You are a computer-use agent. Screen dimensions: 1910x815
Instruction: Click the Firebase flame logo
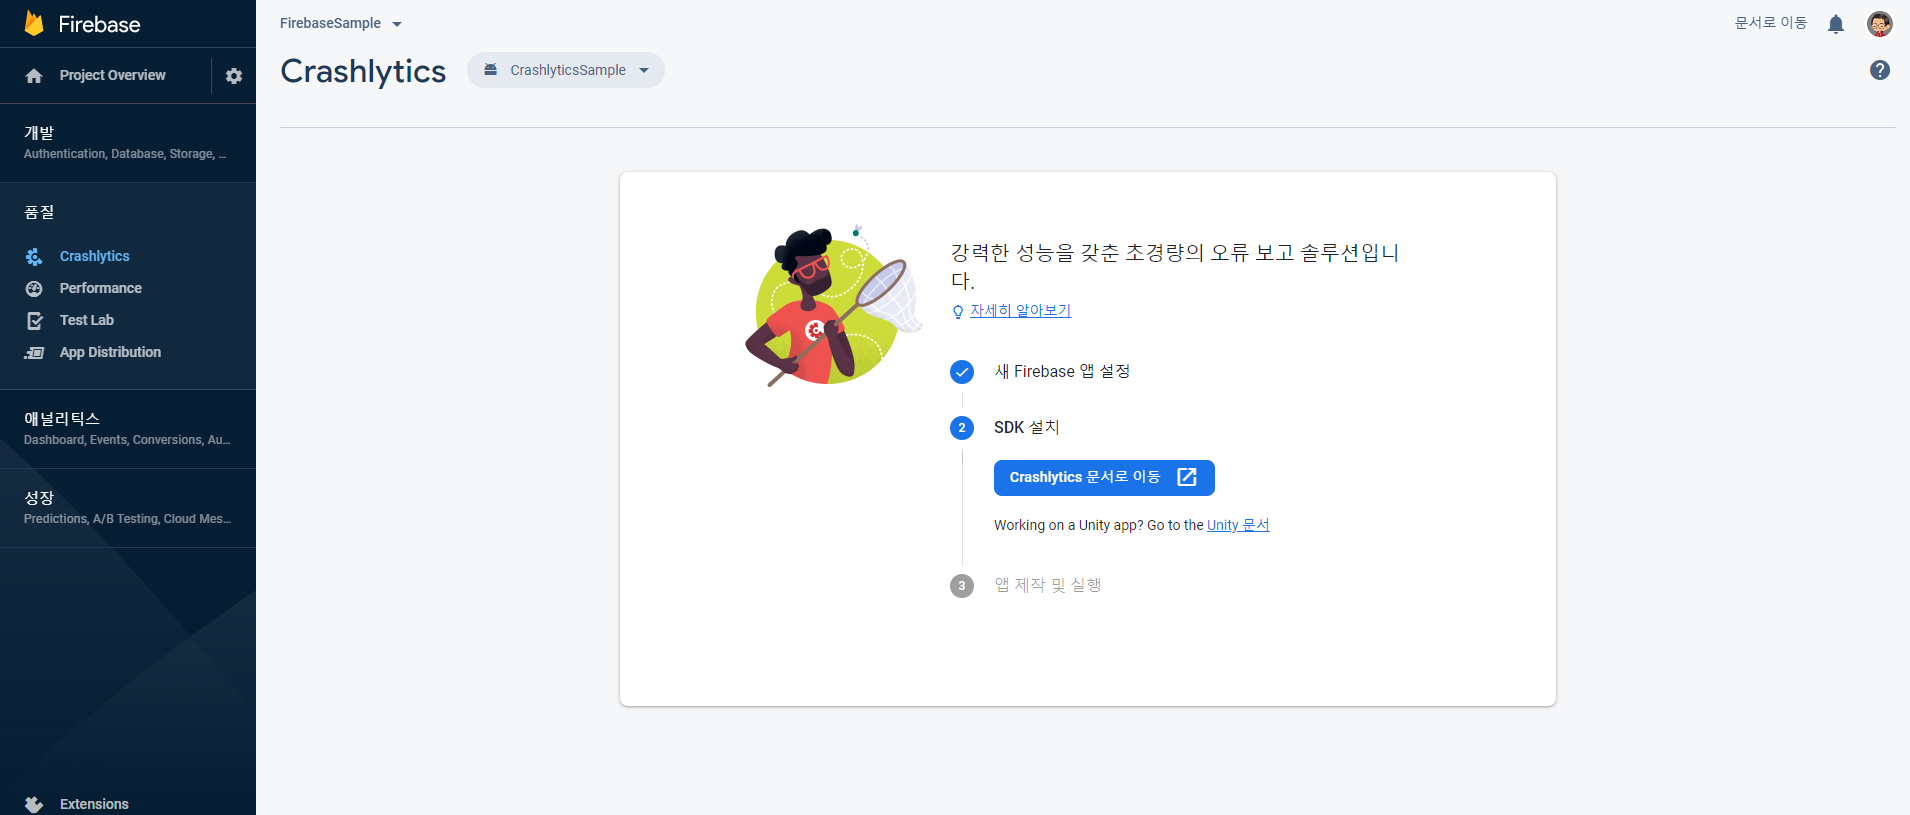34,23
